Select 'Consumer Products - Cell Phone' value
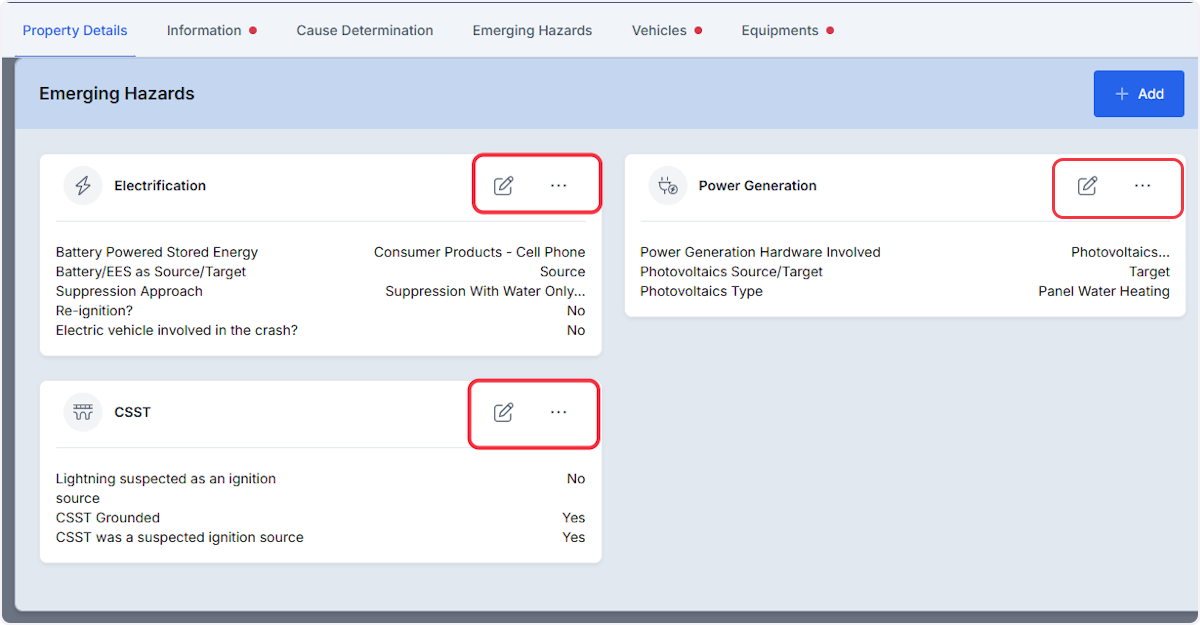The image size is (1200, 625). (x=480, y=252)
